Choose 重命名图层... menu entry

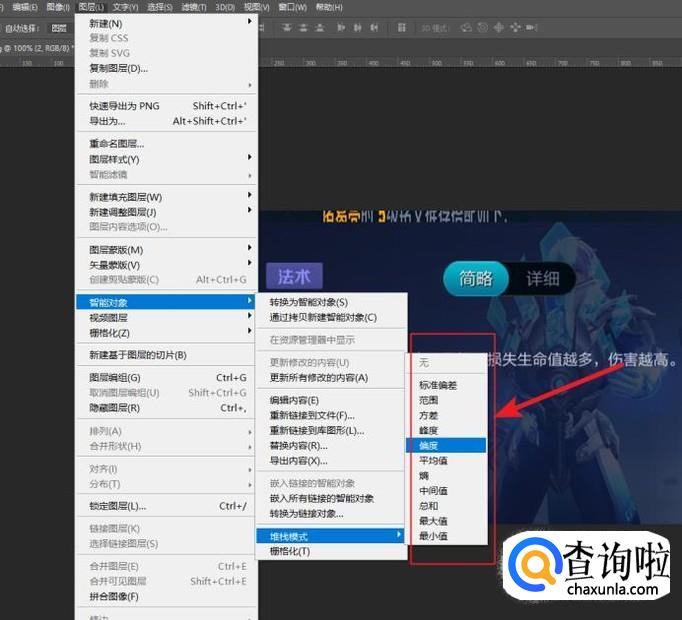tap(166, 144)
